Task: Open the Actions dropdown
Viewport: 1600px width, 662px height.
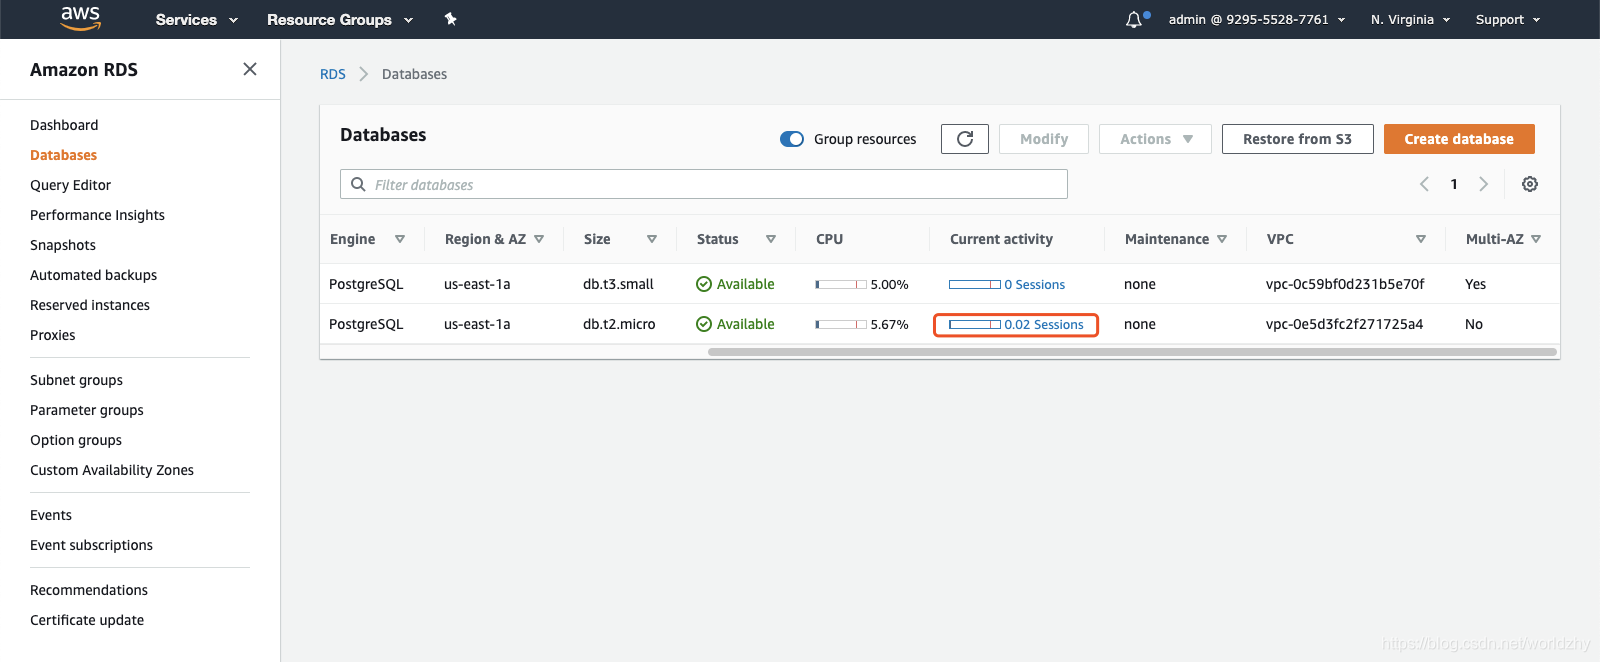Action: pyautogui.click(x=1155, y=139)
